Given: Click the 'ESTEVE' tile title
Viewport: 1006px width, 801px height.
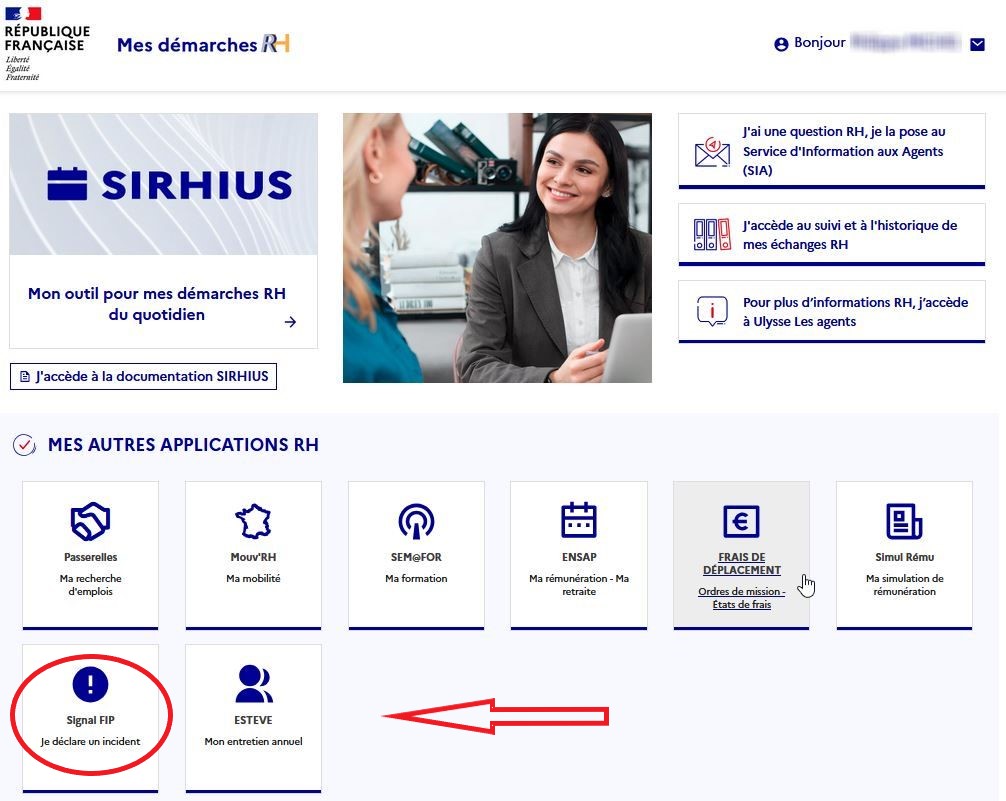Looking at the screenshot, I should click(x=253, y=720).
